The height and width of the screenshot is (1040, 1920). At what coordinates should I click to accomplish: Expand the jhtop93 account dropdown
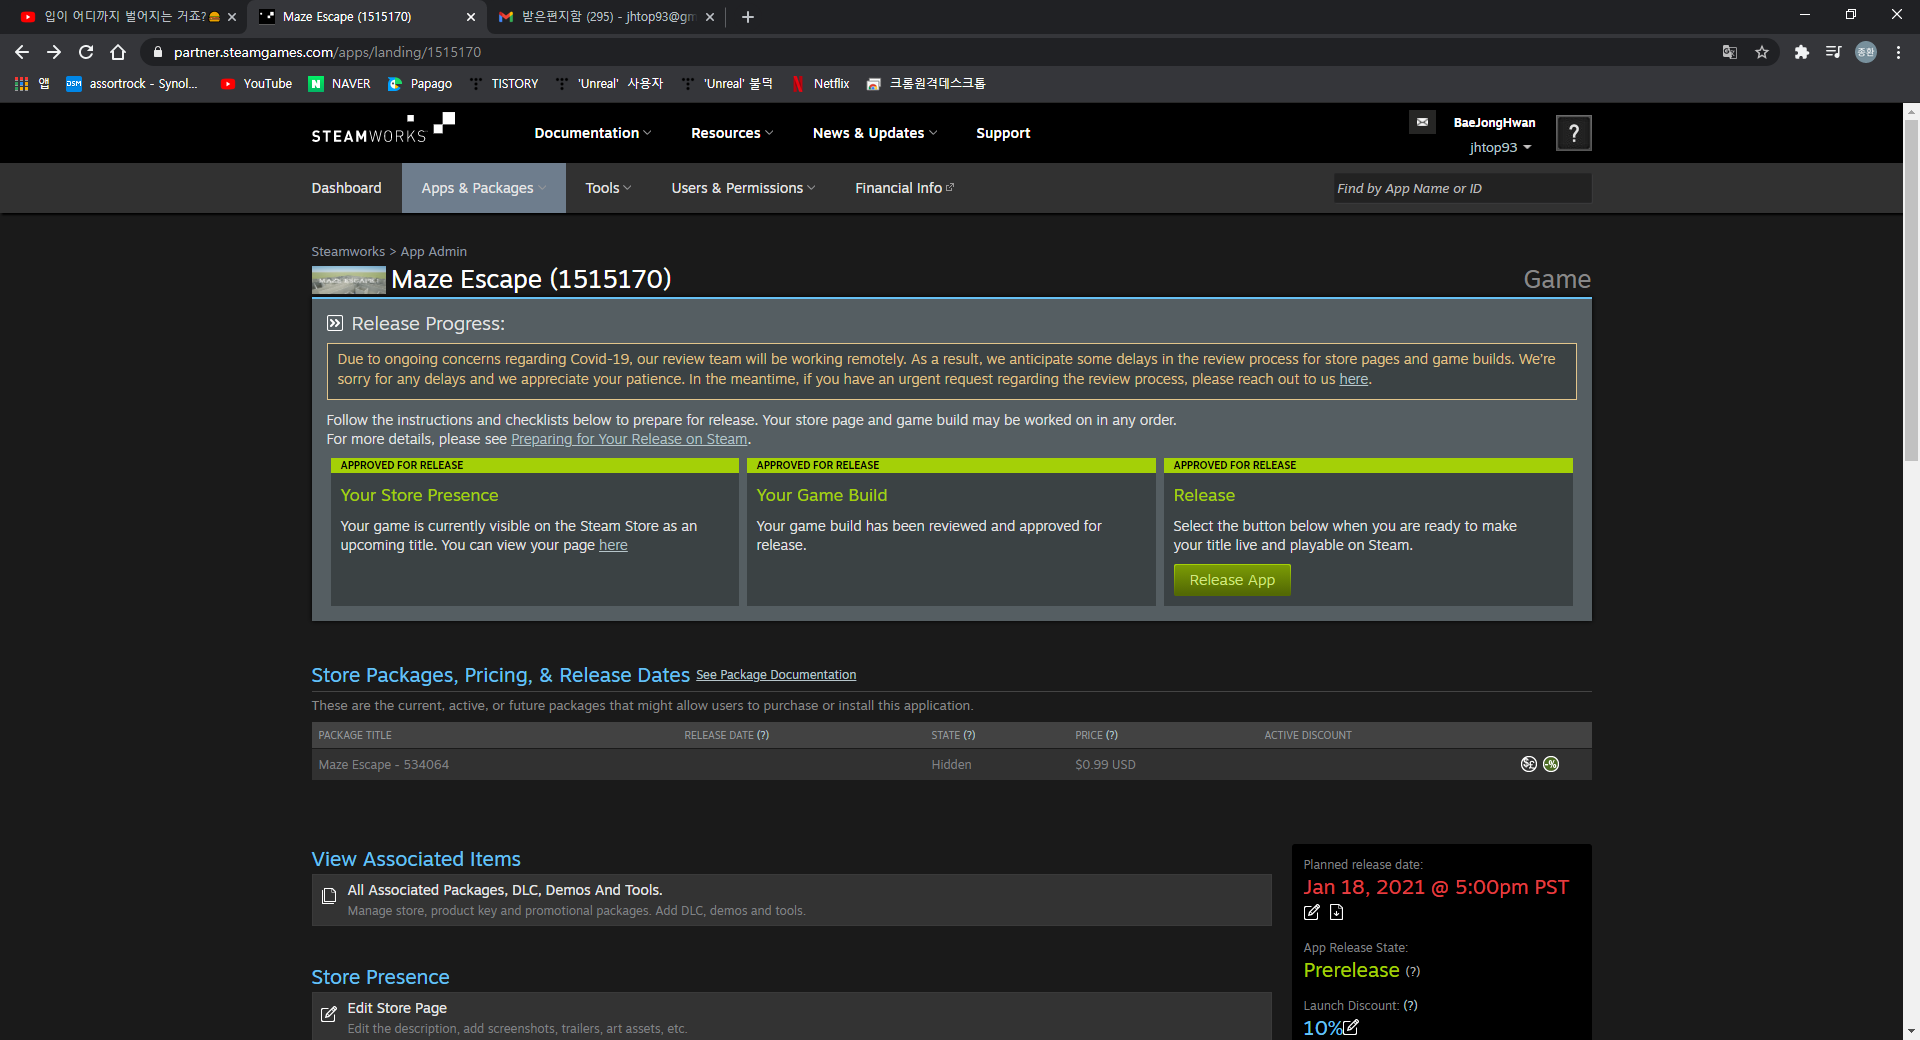tap(1500, 147)
